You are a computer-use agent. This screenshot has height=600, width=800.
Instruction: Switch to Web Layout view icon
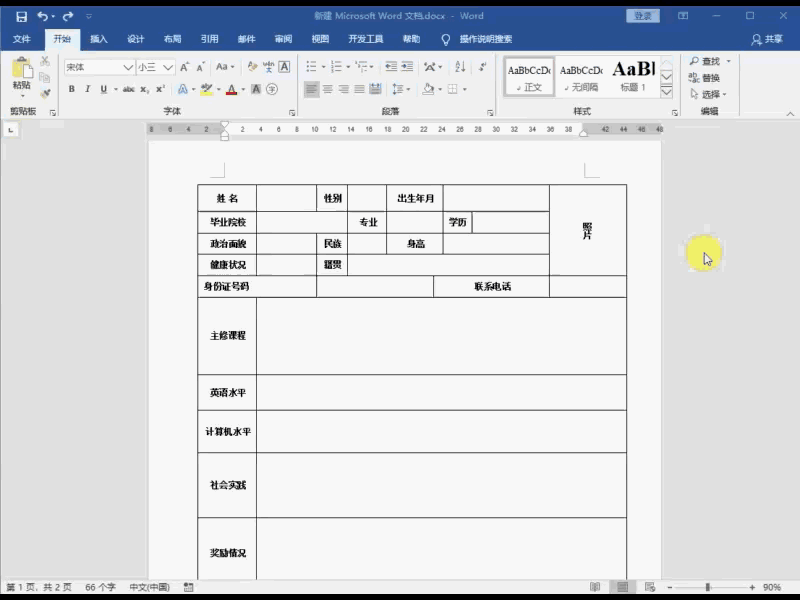tap(649, 587)
